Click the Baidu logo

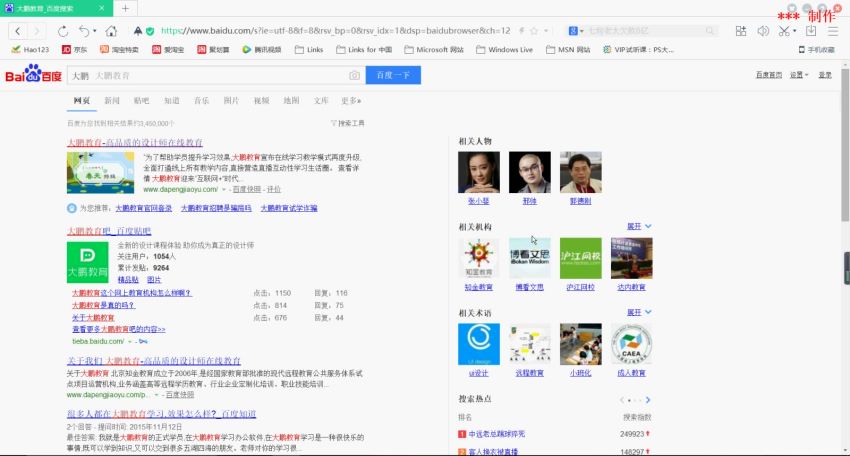[33, 74]
